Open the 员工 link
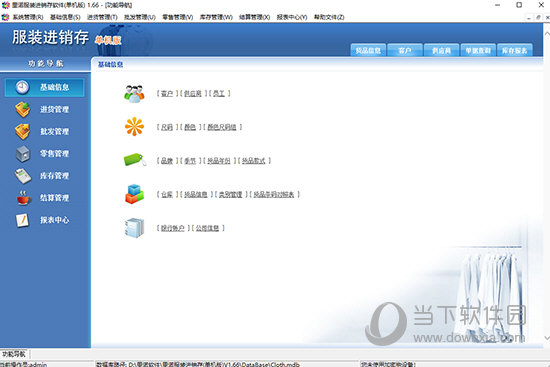Screen dimensions: 550x367 point(219,93)
